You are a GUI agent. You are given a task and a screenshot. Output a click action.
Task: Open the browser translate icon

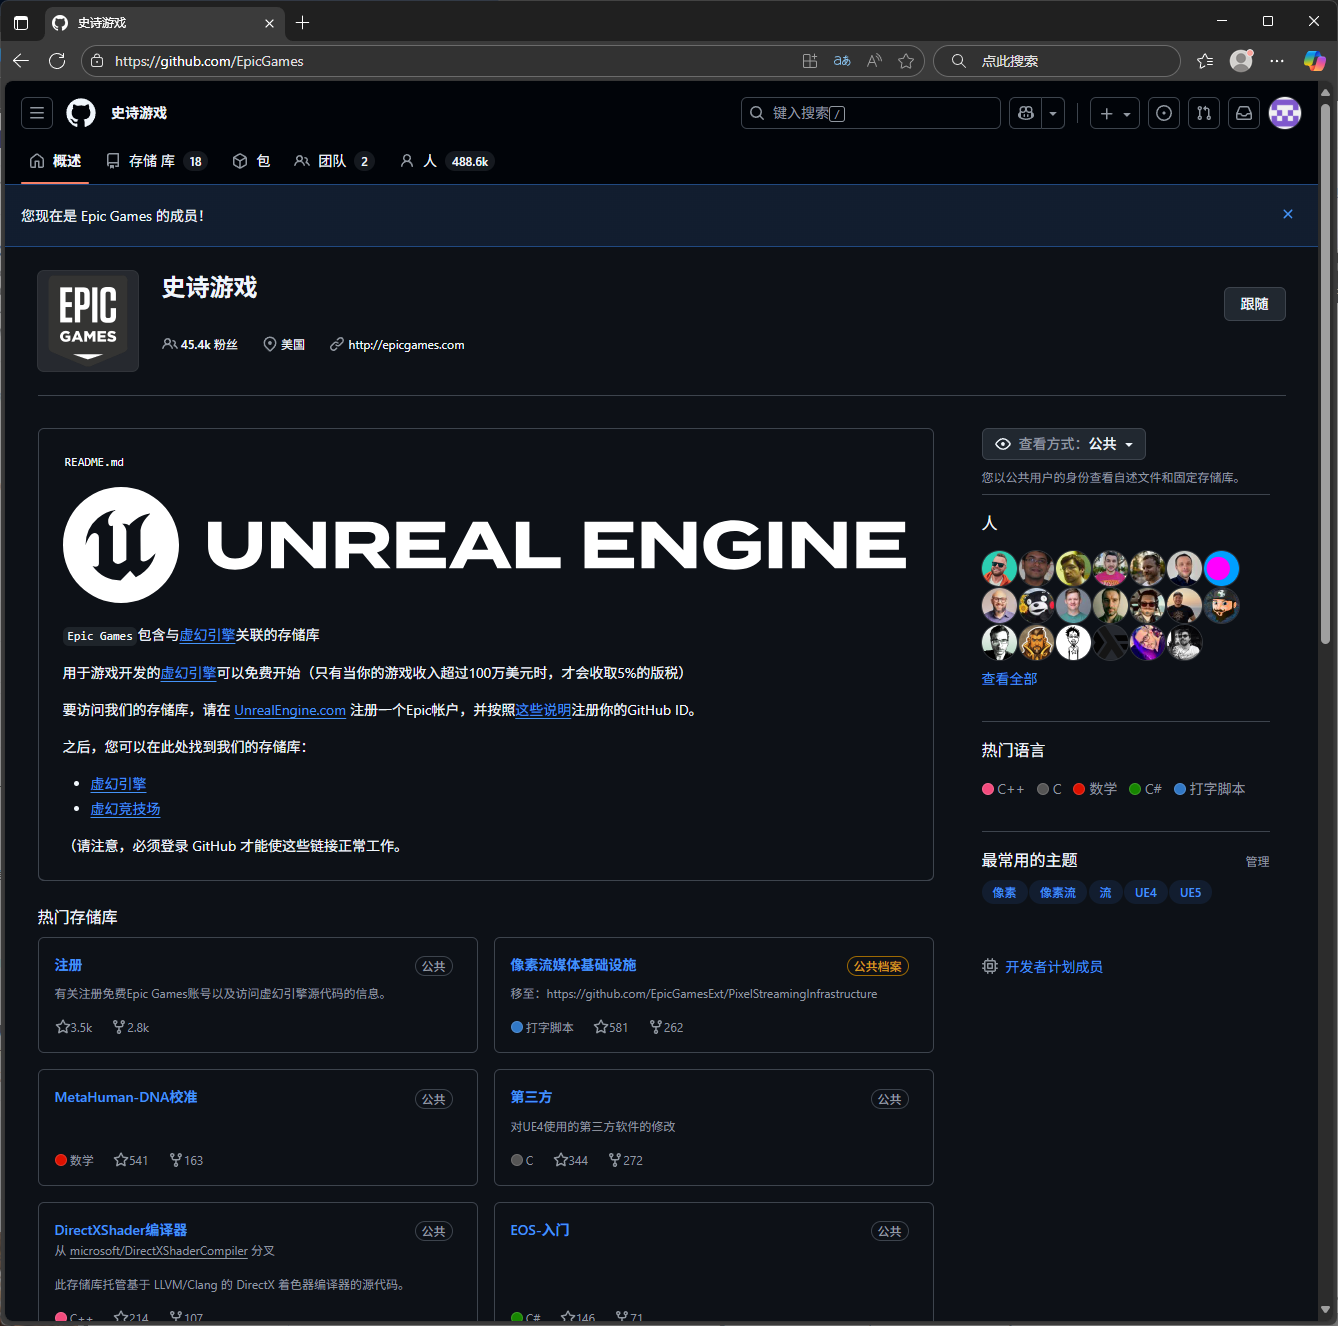coord(842,61)
